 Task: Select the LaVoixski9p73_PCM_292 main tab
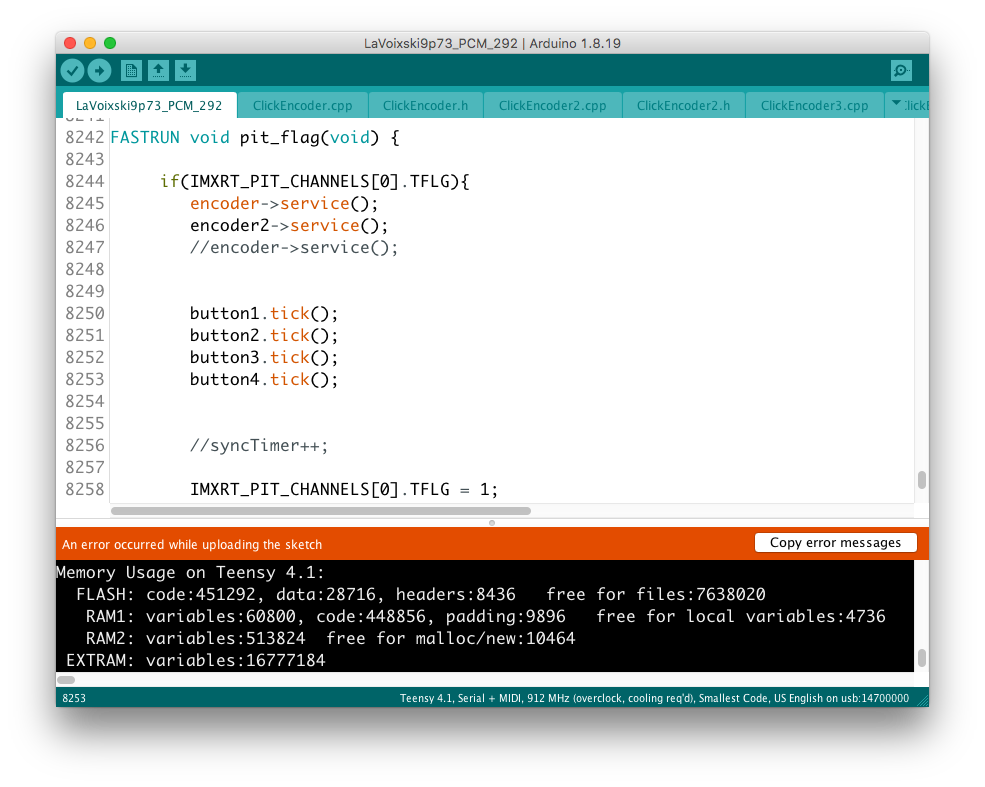[x=149, y=105]
